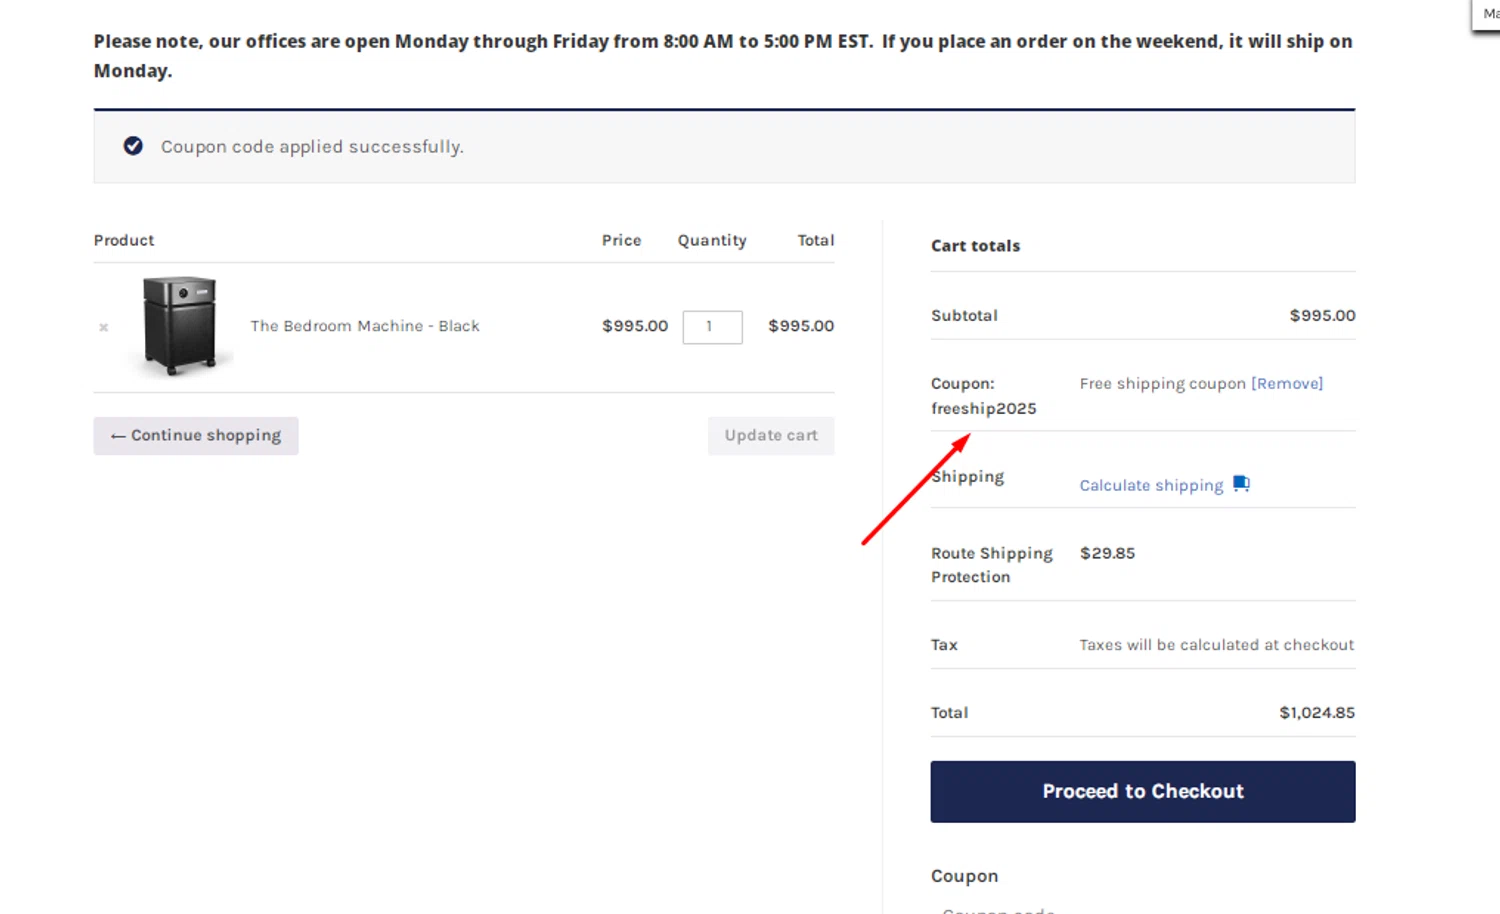
Task: Remove The Bedroom Machine from cart
Action: 103,327
